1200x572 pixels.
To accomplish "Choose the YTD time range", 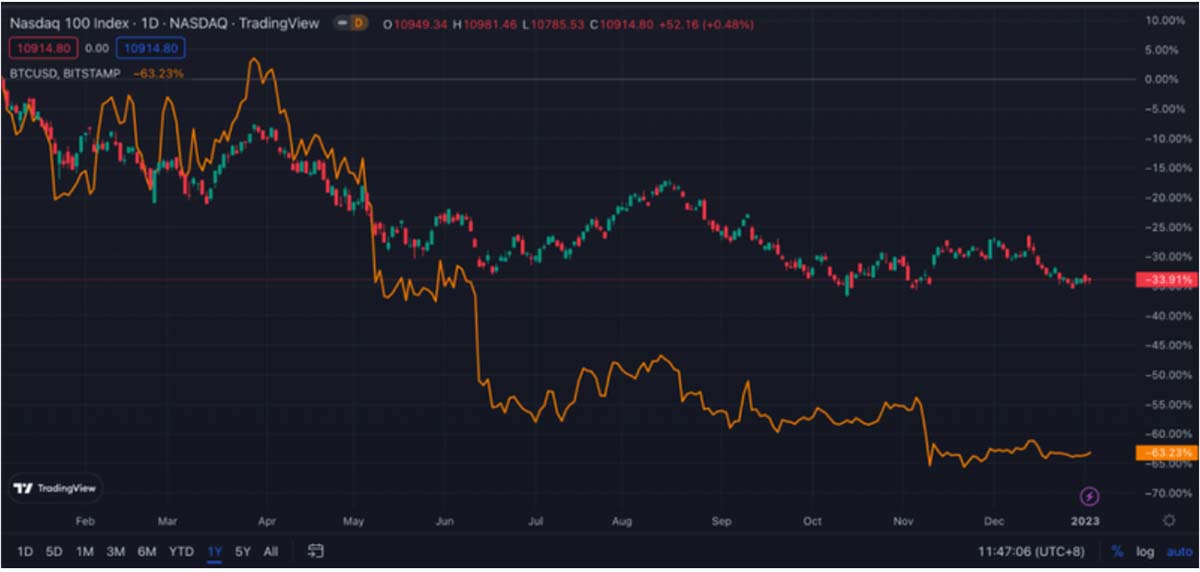I will [x=181, y=551].
